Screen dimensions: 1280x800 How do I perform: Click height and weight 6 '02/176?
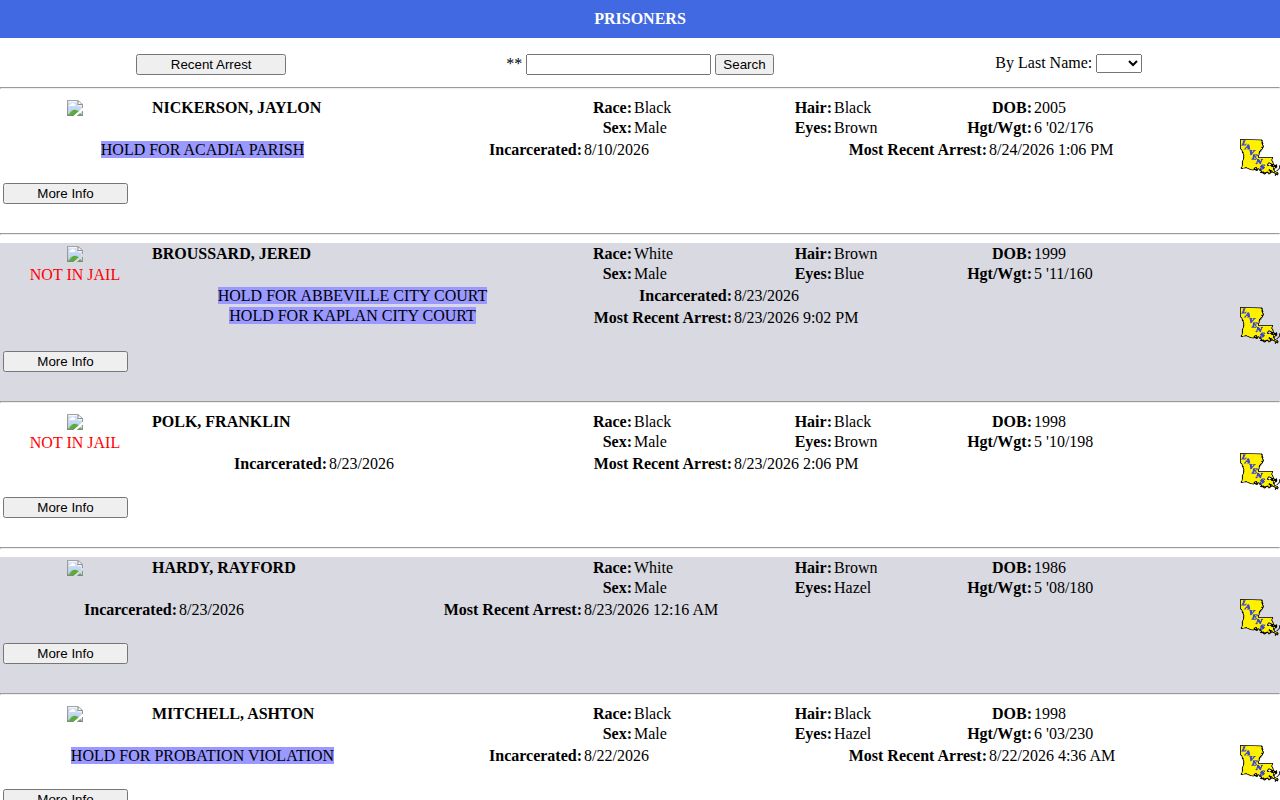(x=1064, y=128)
